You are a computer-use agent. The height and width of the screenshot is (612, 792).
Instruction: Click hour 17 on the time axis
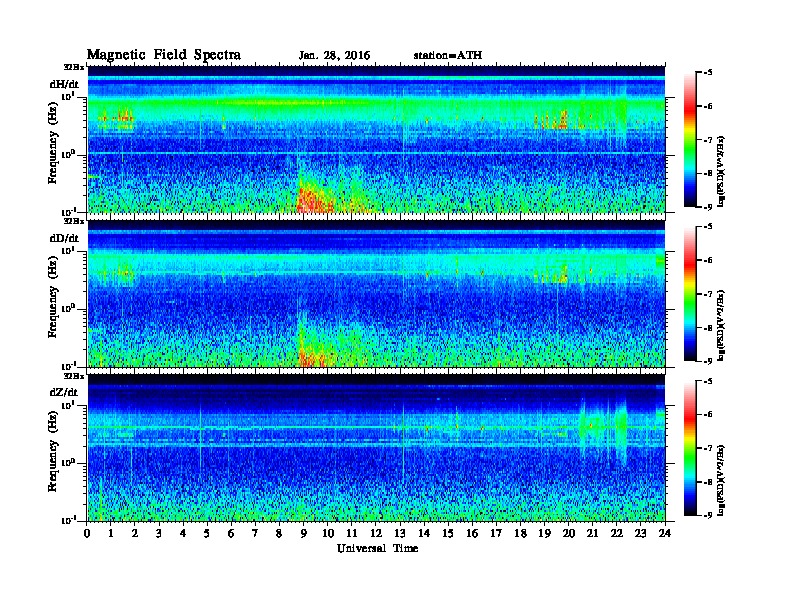coord(497,534)
